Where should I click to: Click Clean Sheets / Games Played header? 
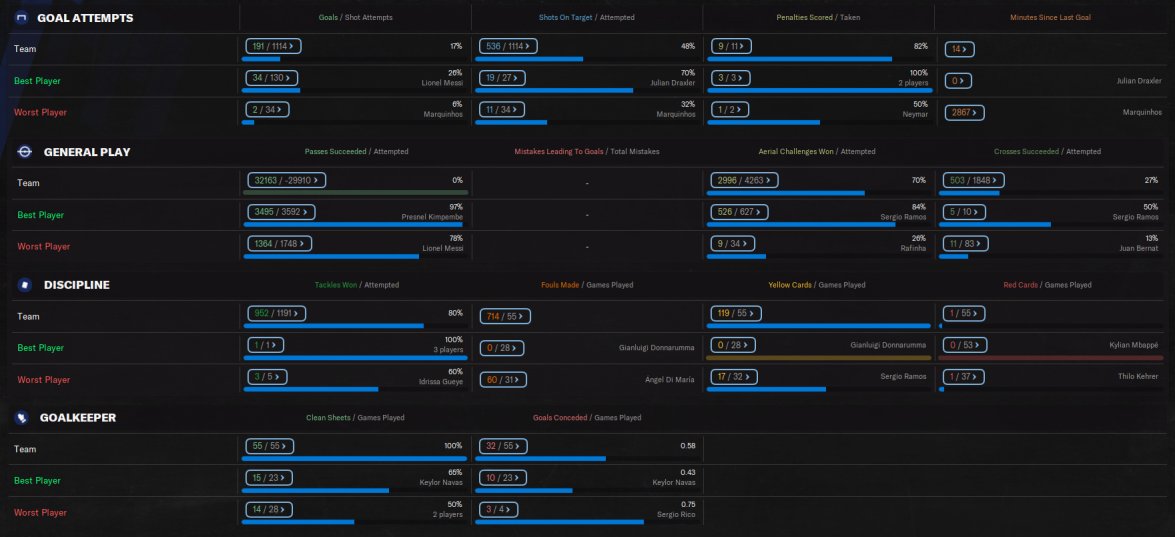354,417
